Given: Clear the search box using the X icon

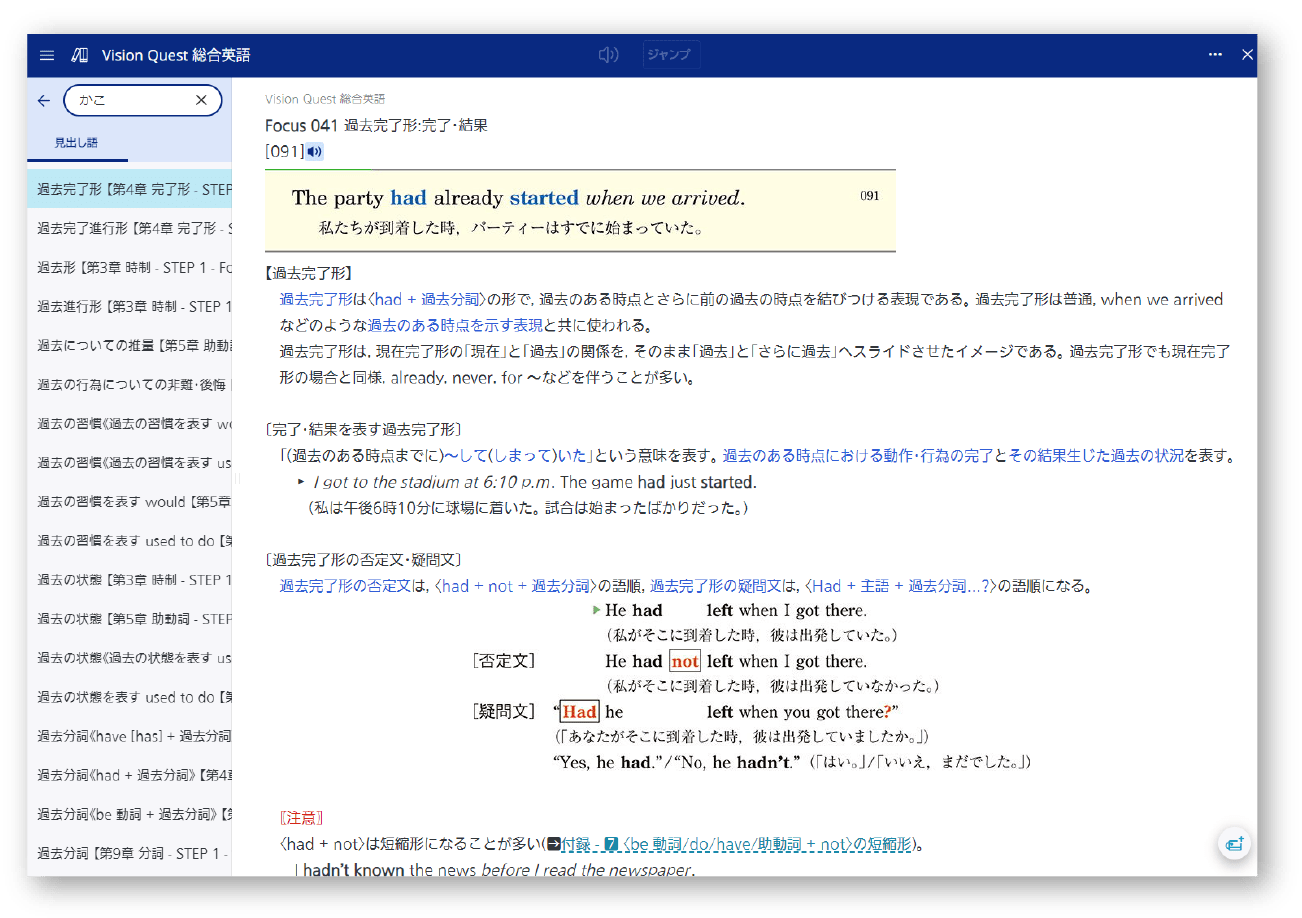Looking at the screenshot, I should 200,100.
